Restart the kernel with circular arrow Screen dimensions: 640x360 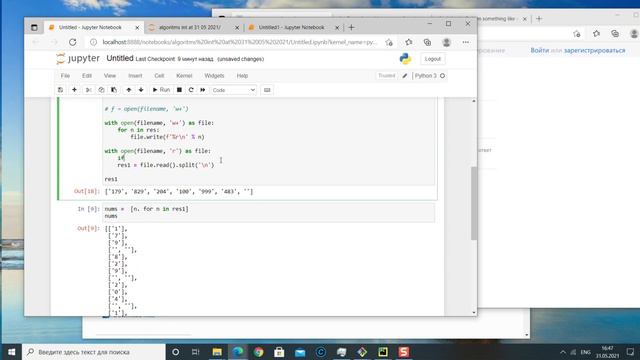click(x=191, y=90)
